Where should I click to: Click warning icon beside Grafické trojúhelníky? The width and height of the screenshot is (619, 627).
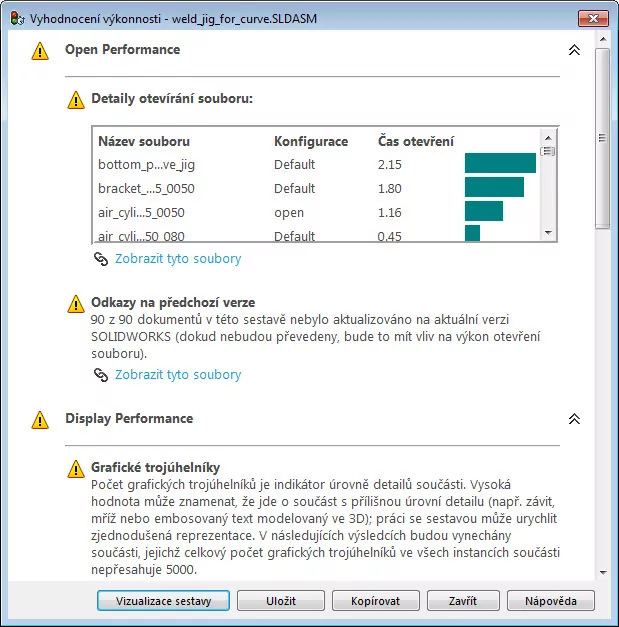click(76, 468)
